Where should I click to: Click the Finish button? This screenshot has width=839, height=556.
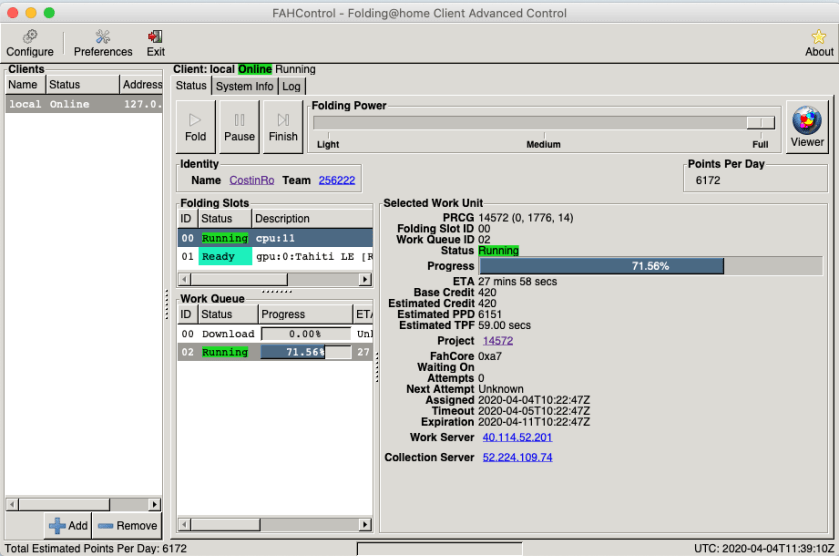click(x=283, y=127)
